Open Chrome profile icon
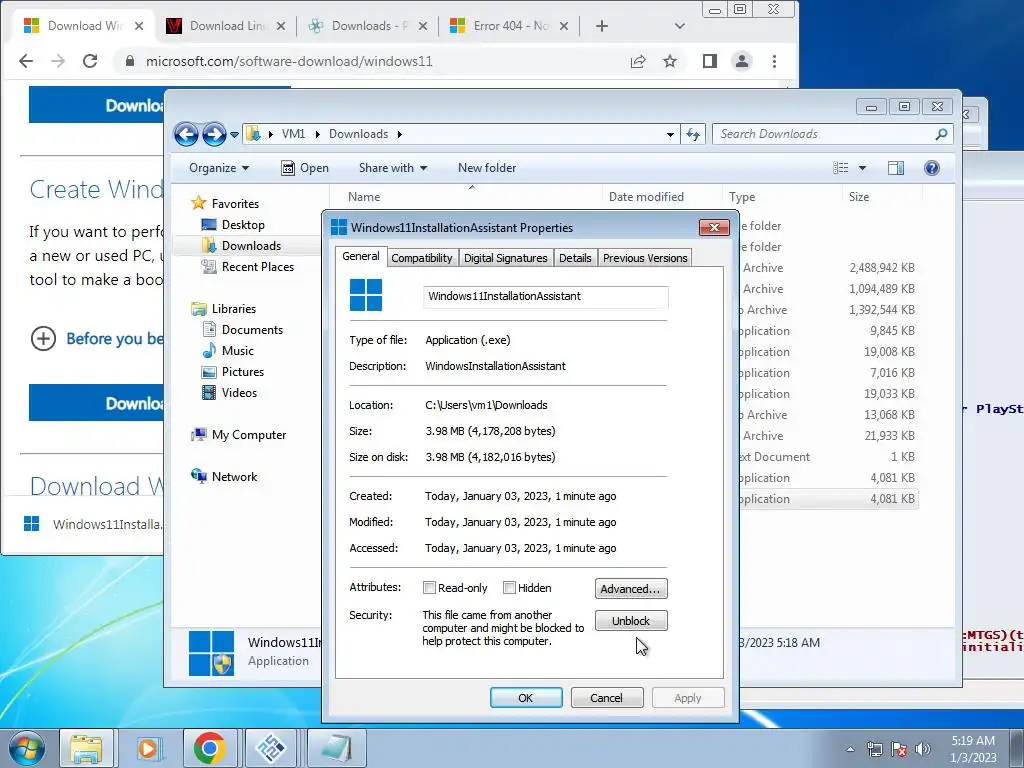Screen dimensions: 1024x768 pyautogui.click(x=742, y=61)
